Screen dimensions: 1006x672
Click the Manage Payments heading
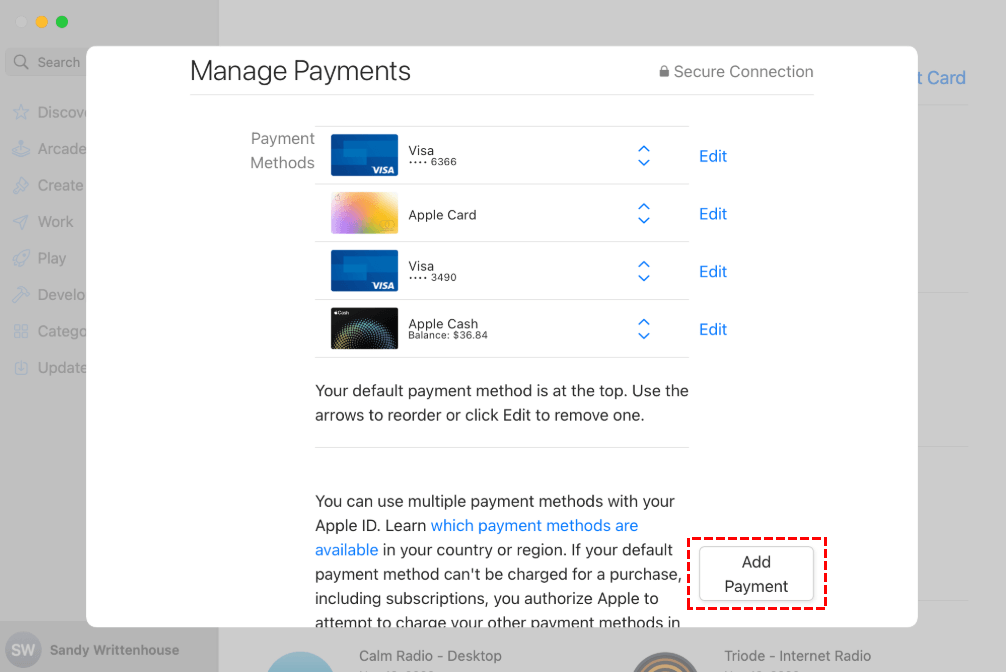[300, 71]
